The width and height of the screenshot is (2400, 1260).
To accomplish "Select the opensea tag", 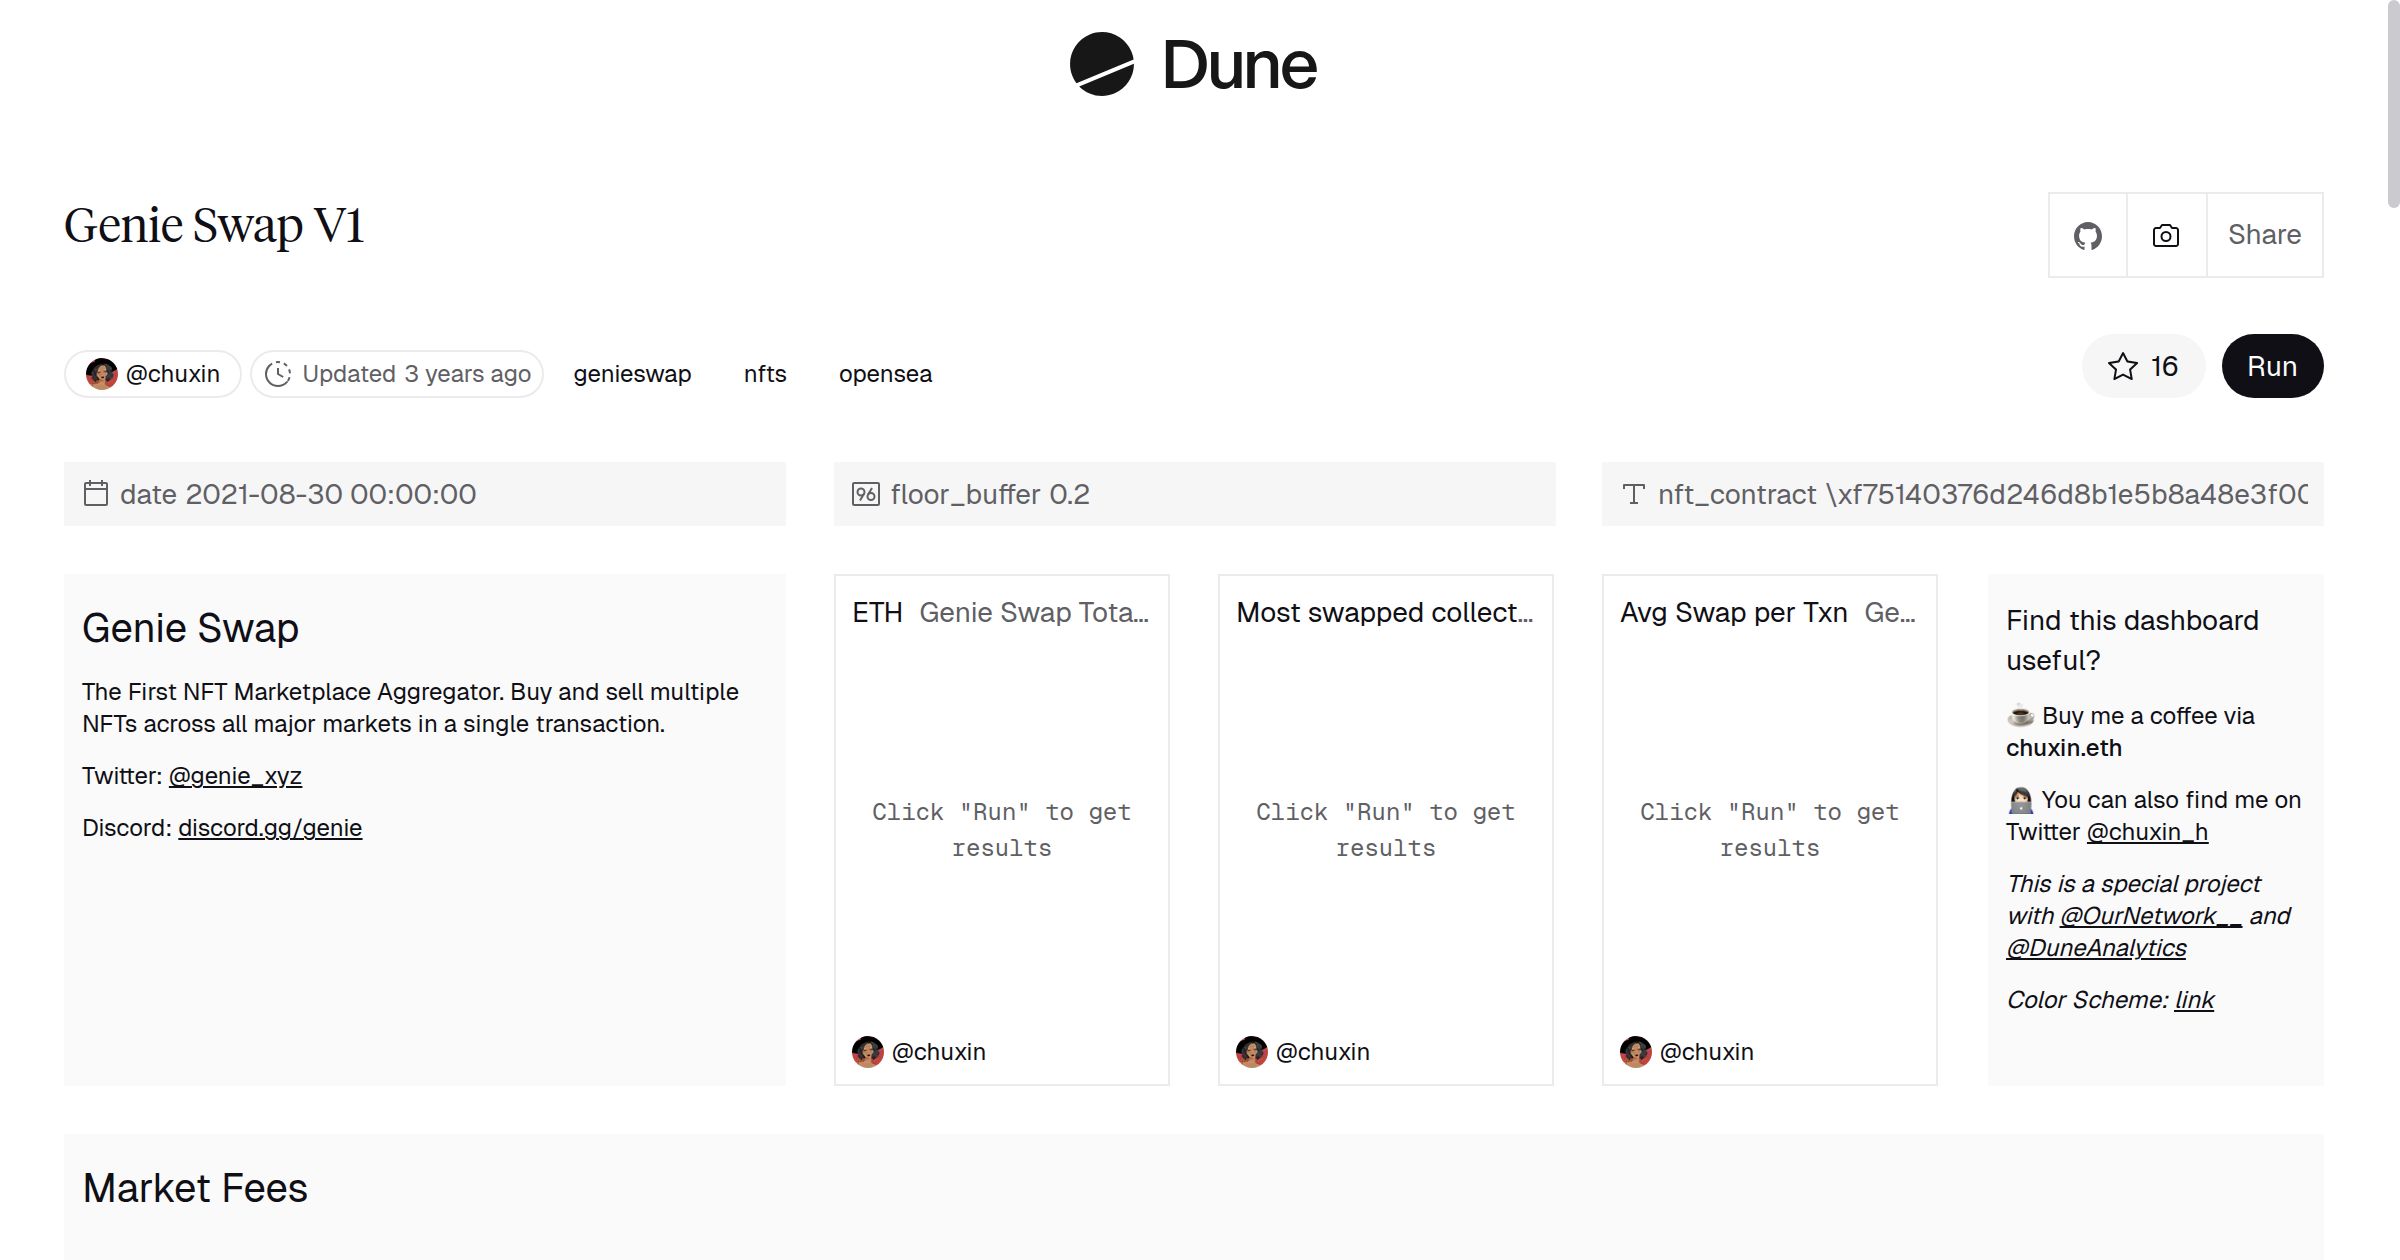I will point(885,374).
